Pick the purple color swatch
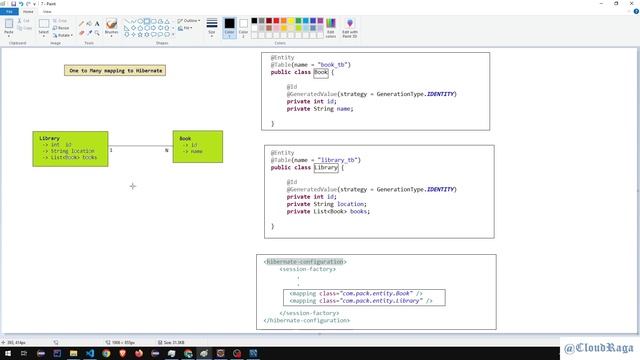This screenshot has height=360, width=640. (x=320, y=20)
